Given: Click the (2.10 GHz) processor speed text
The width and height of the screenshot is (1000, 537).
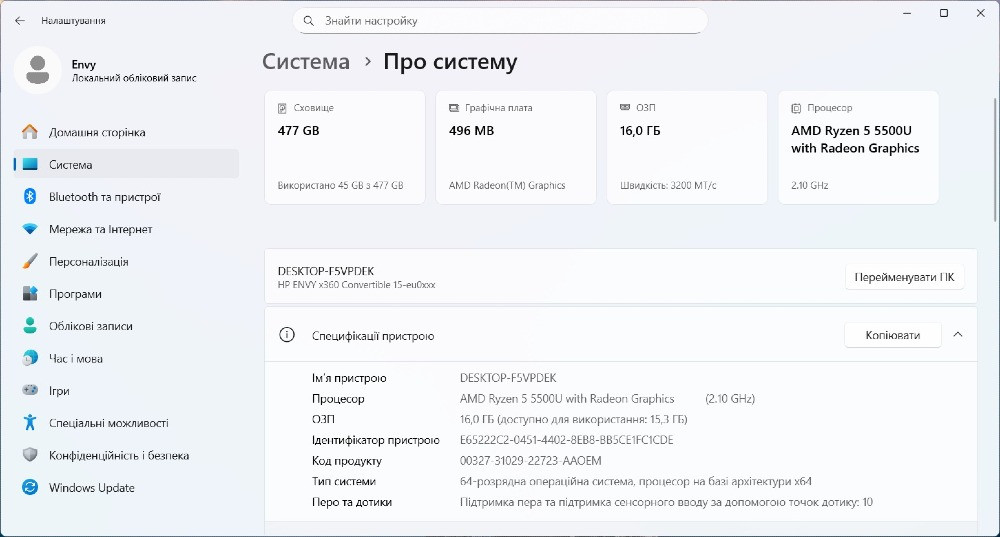Looking at the screenshot, I should click(730, 399).
